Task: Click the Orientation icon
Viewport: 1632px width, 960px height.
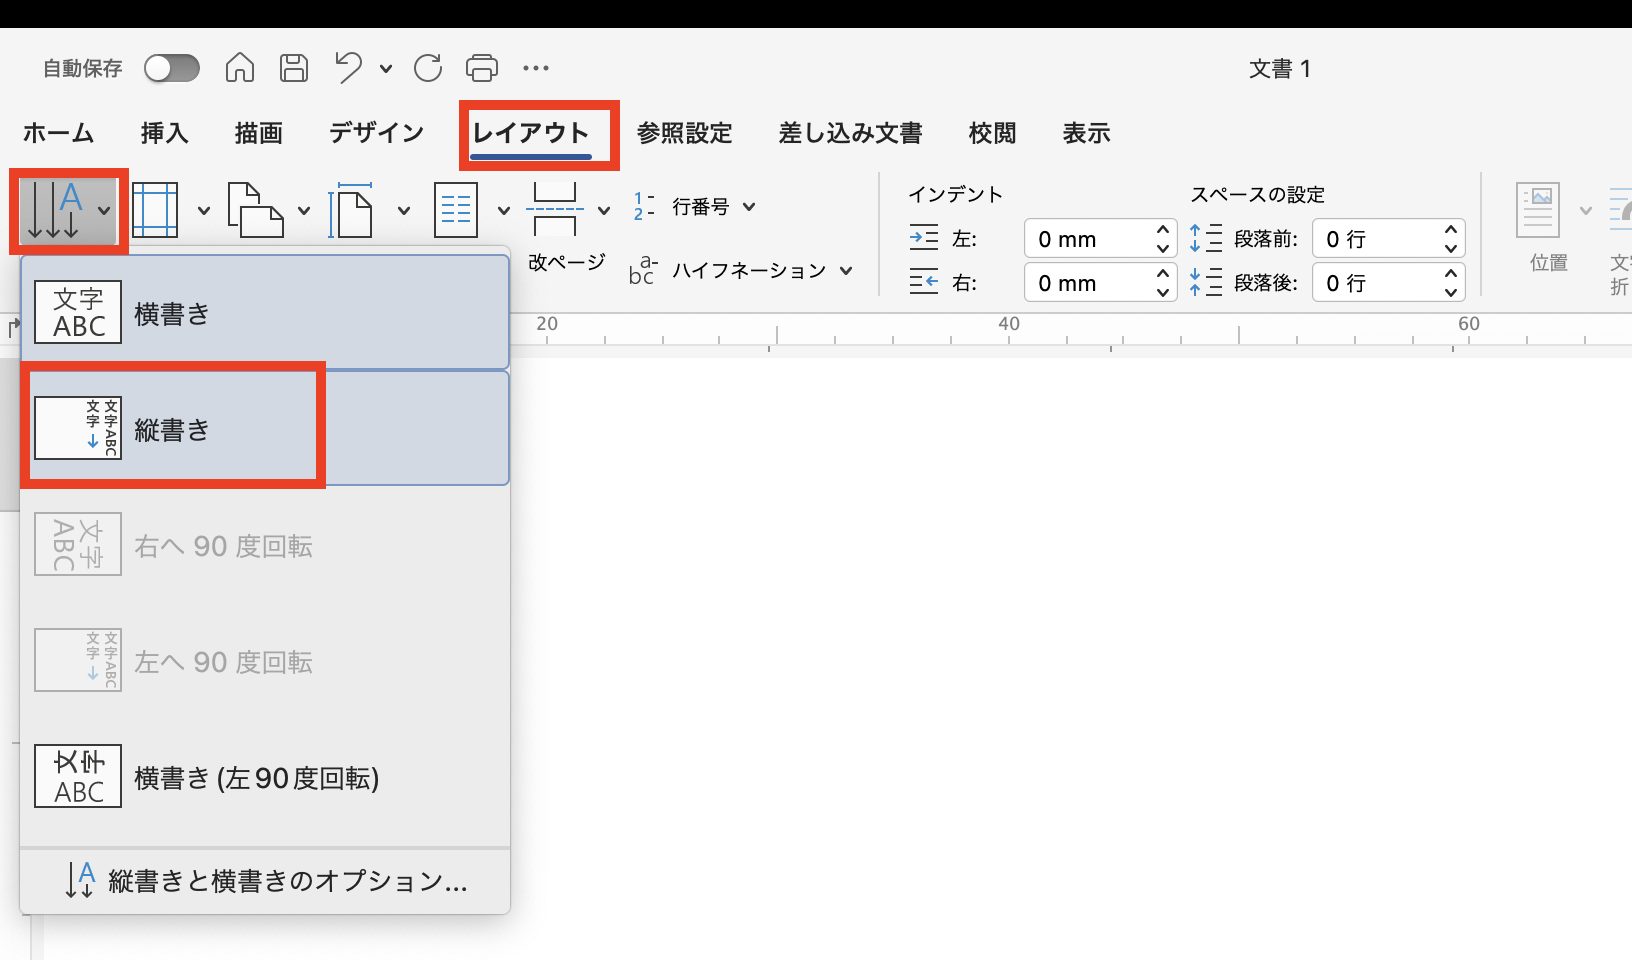Action: [x=255, y=210]
